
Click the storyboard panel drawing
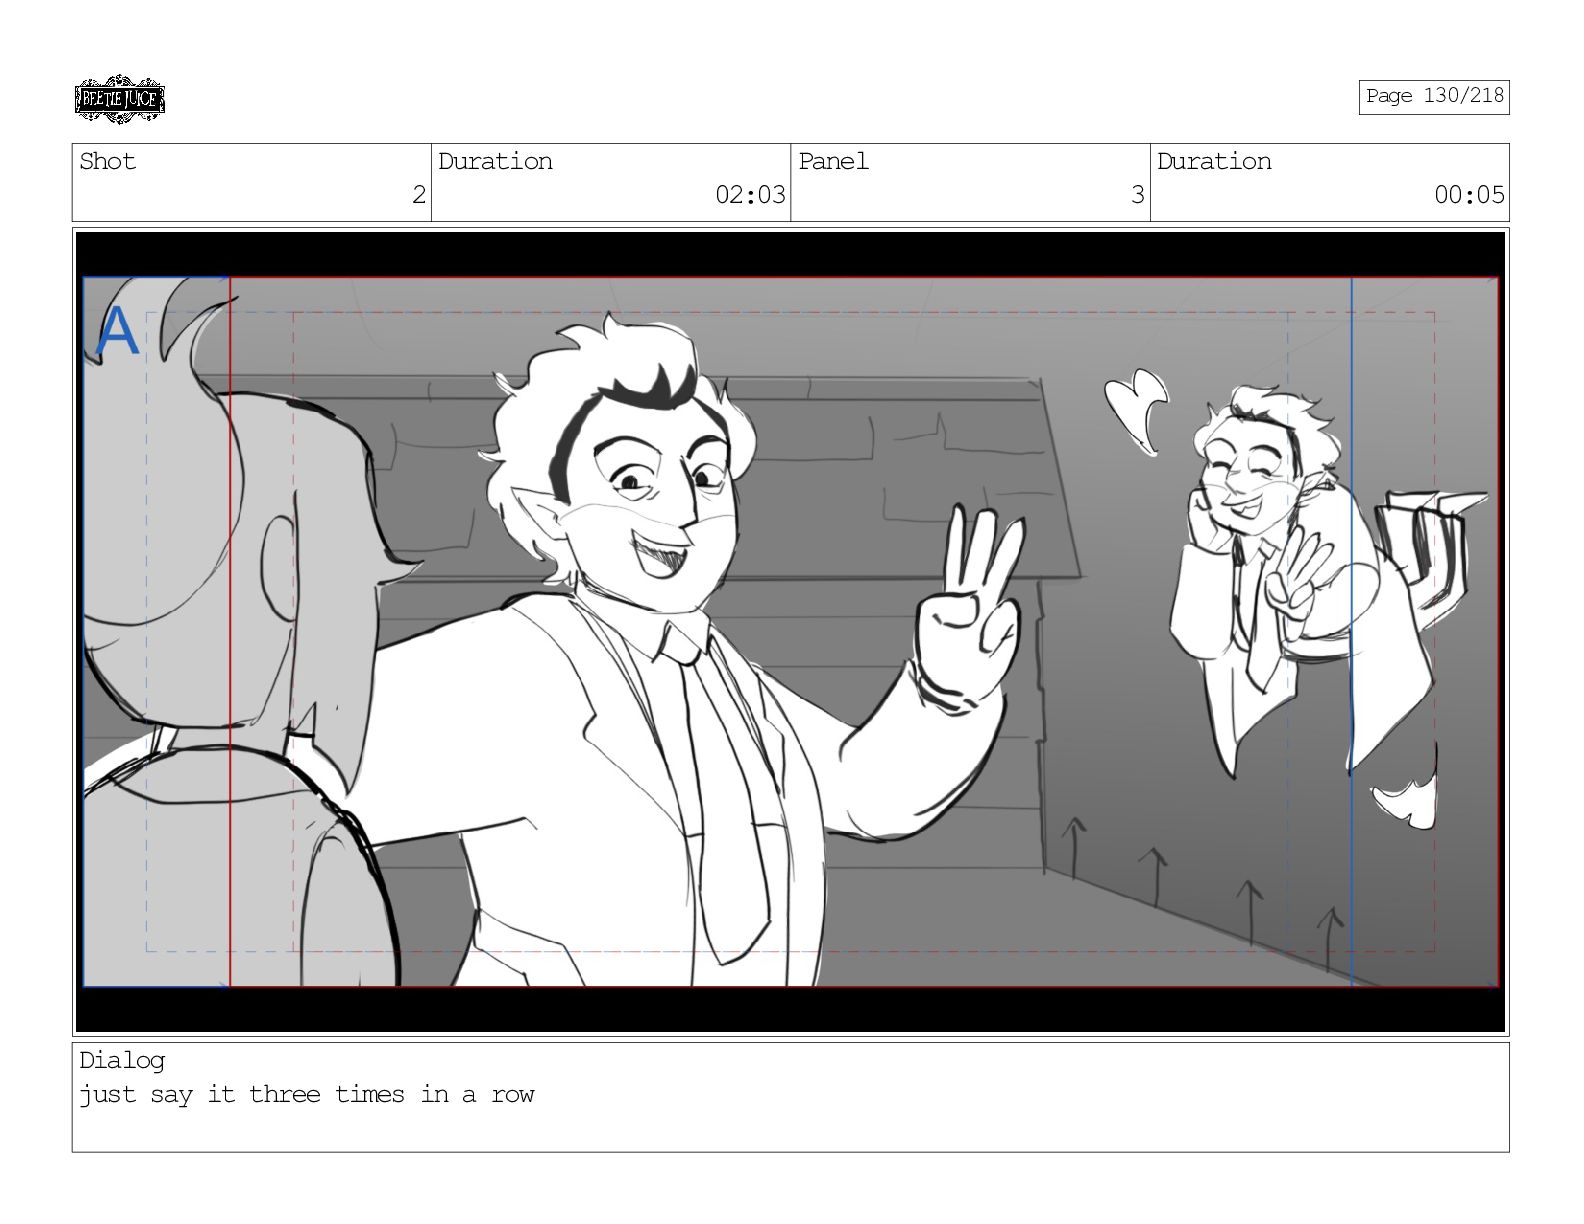[x=790, y=632]
